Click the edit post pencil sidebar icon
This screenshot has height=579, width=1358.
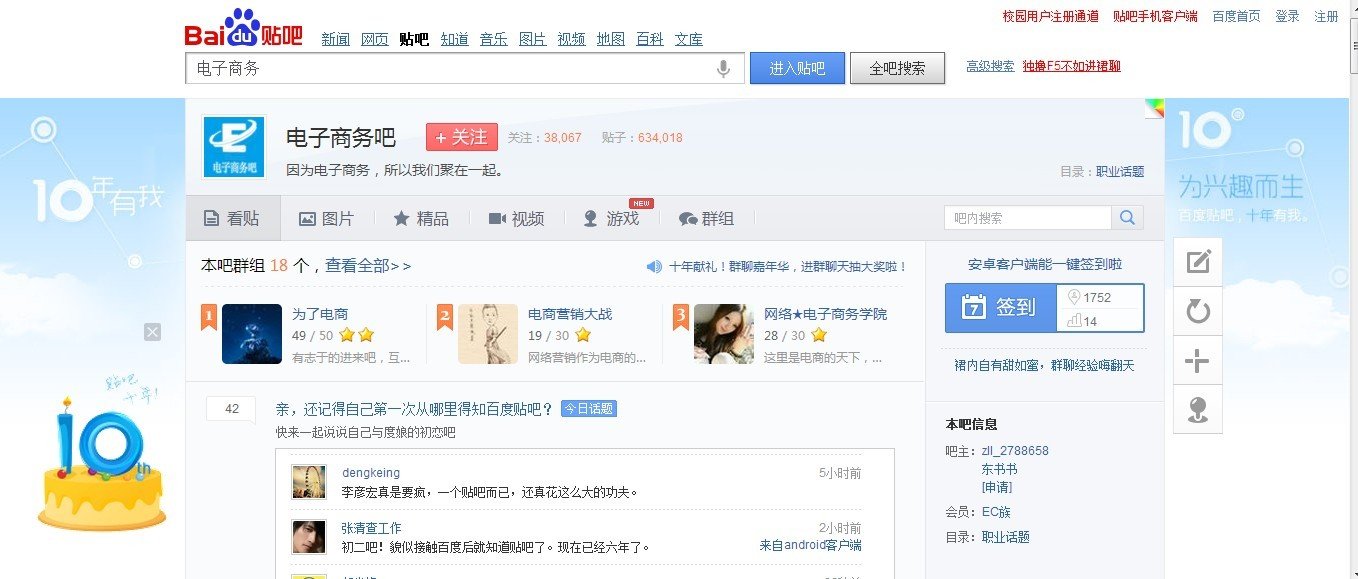coord(1197,262)
